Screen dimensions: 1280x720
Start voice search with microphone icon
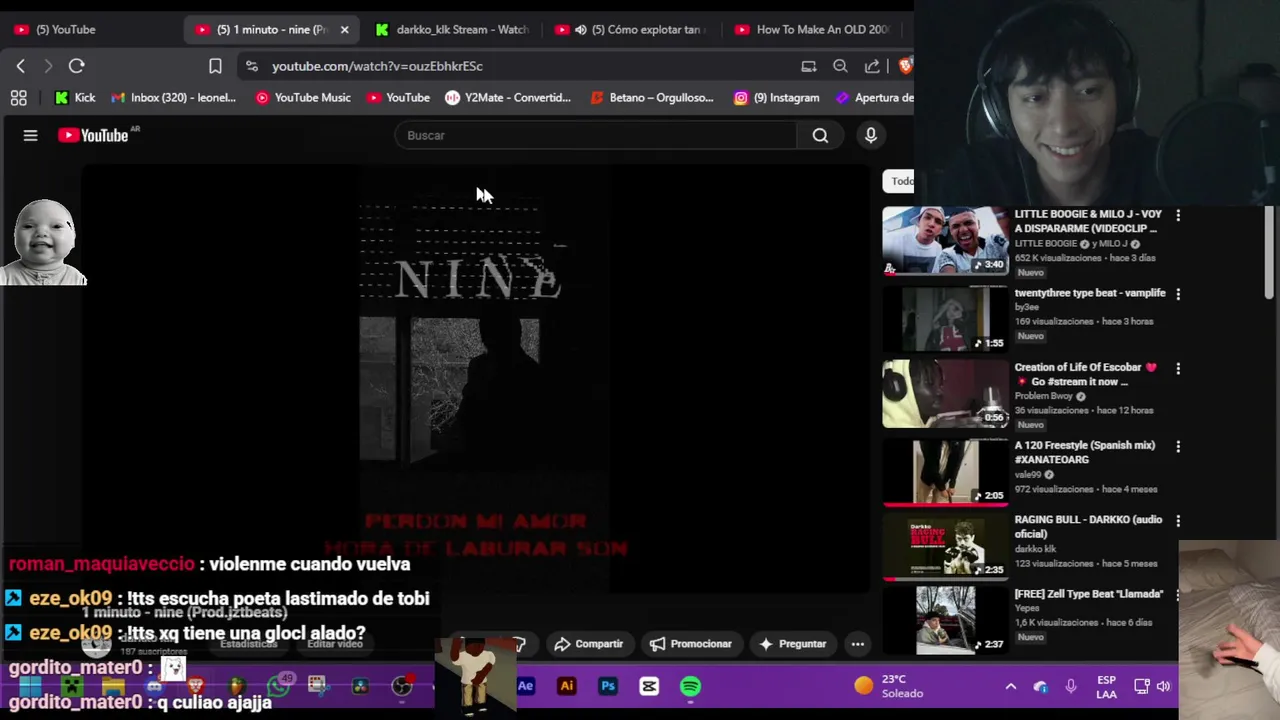point(871,135)
